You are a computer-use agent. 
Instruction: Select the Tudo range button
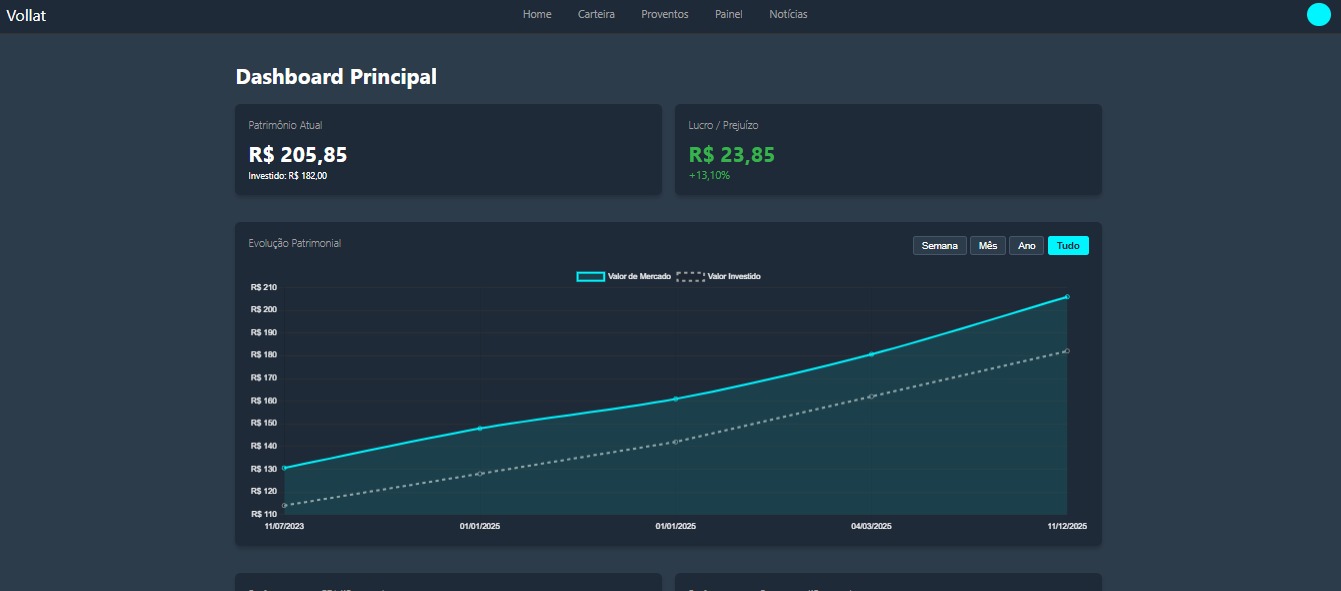tap(1068, 246)
